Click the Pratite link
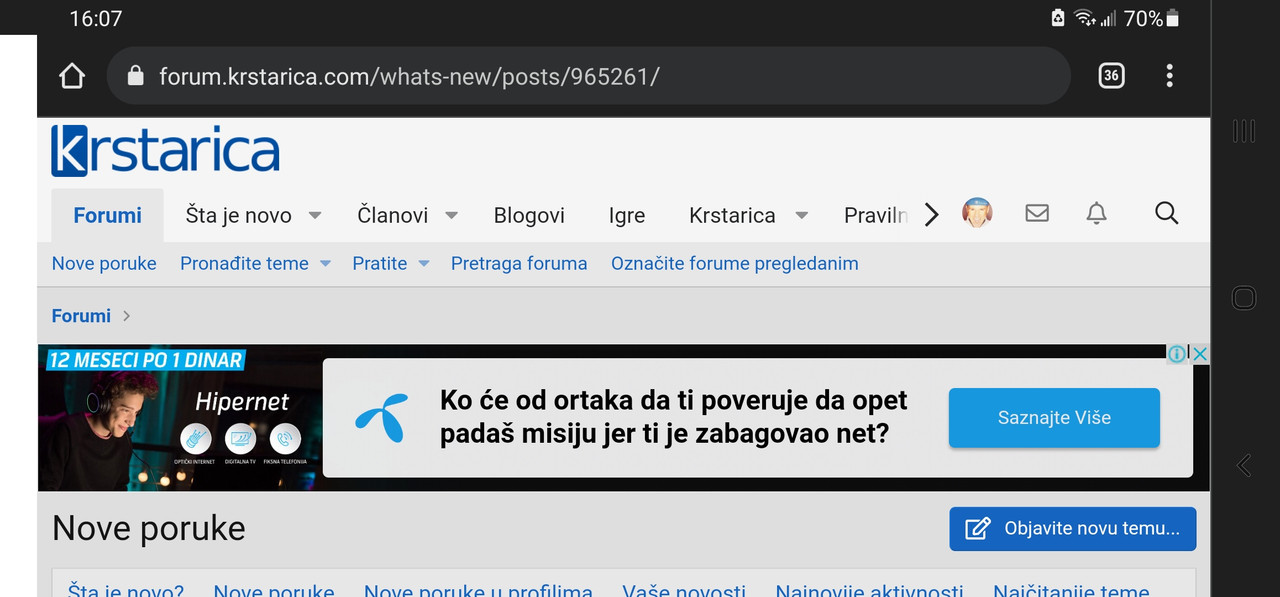The image size is (1280, 597). [380, 264]
